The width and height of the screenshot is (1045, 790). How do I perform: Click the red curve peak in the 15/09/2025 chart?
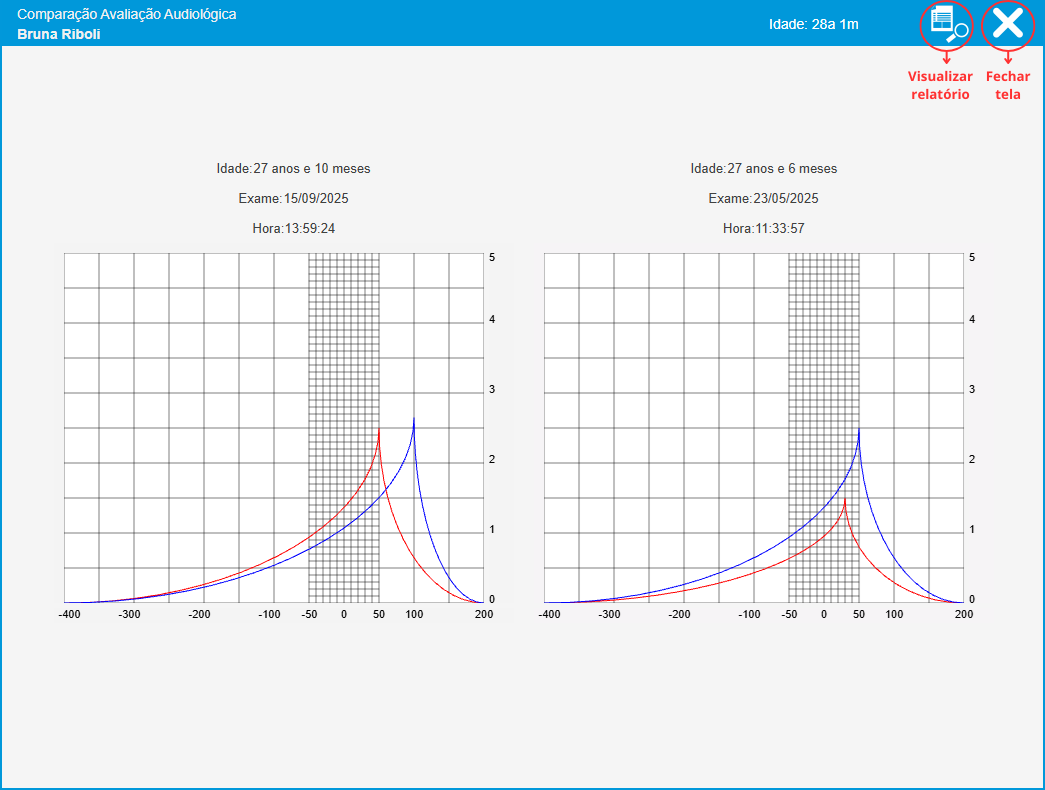click(x=379, y=432)
